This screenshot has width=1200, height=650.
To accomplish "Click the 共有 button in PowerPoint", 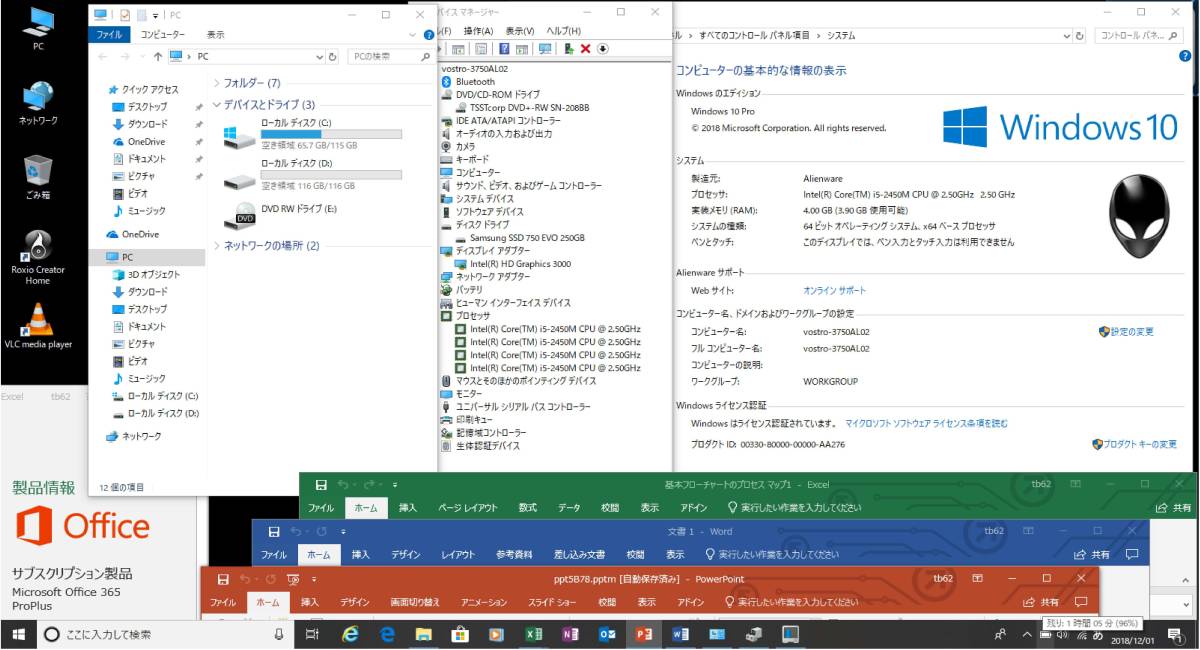I will (1040, 602).
